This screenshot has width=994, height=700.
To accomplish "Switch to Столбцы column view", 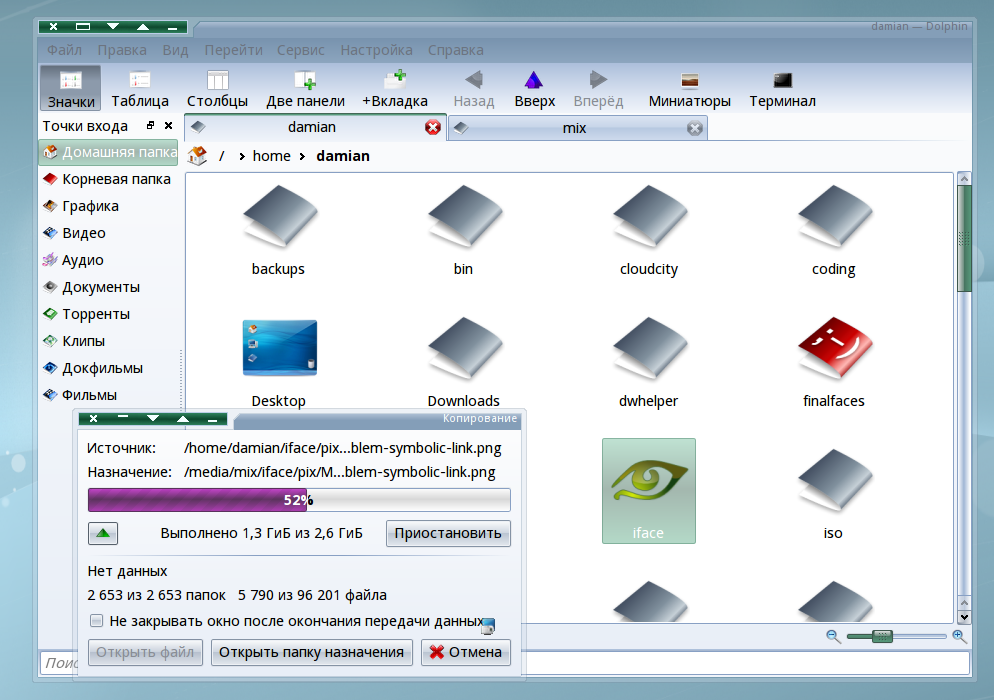I will tap(217, 88).
